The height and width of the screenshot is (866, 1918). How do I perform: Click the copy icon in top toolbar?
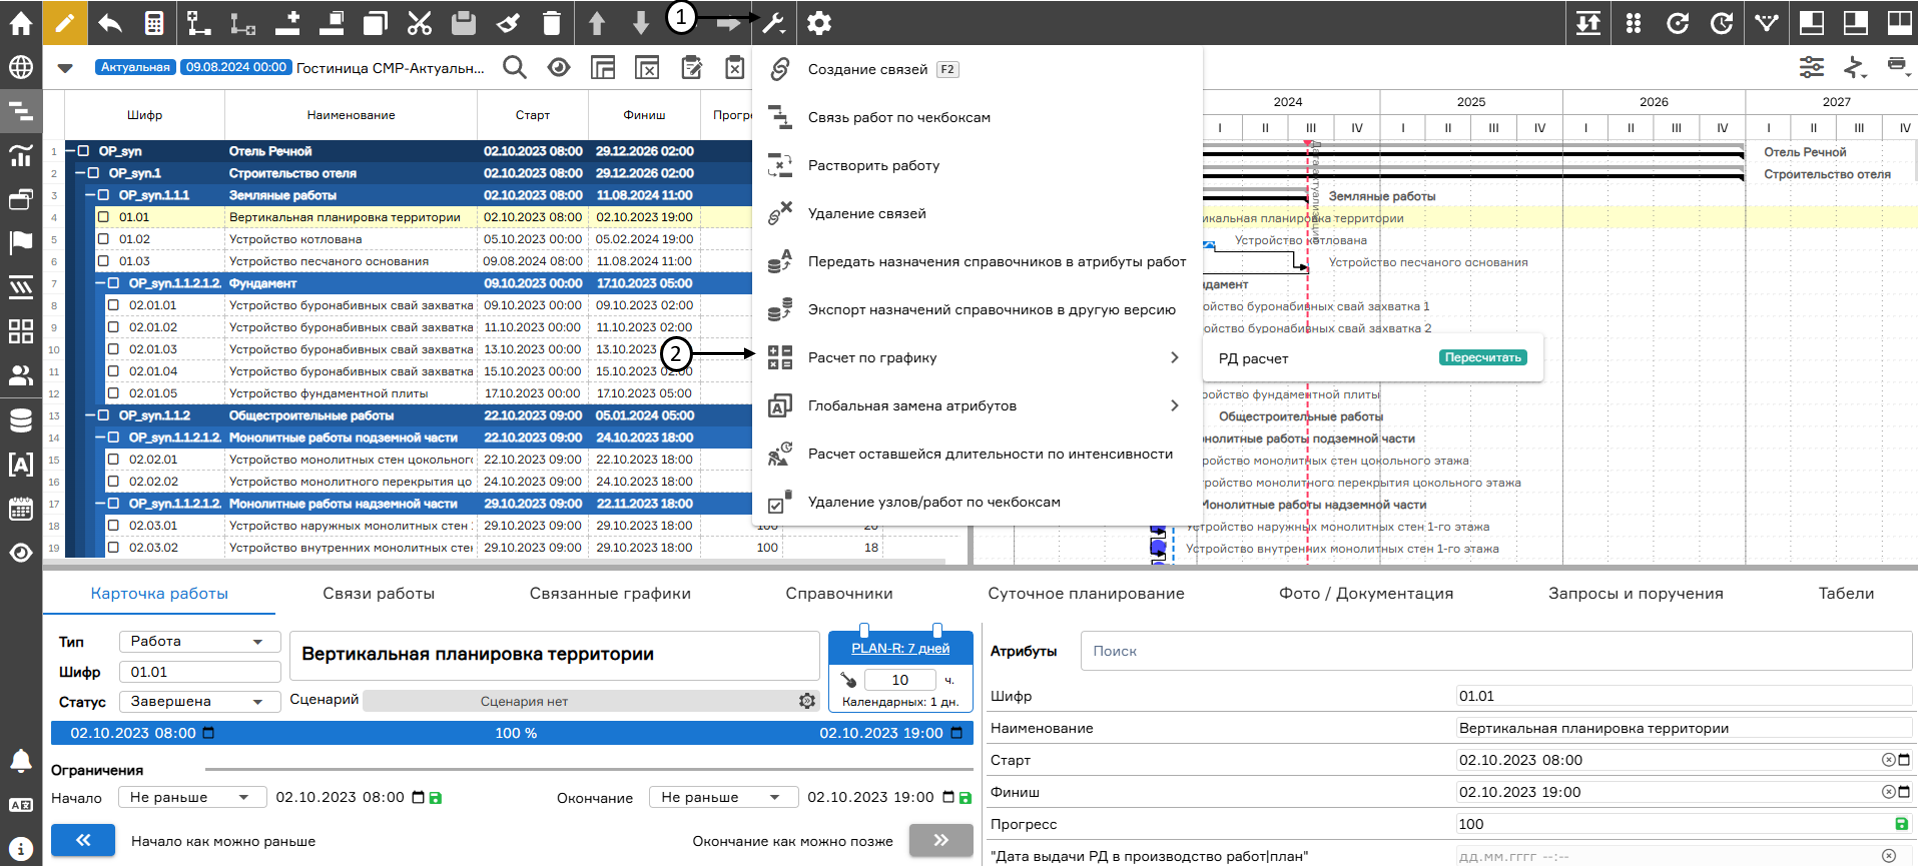point(375,23)
